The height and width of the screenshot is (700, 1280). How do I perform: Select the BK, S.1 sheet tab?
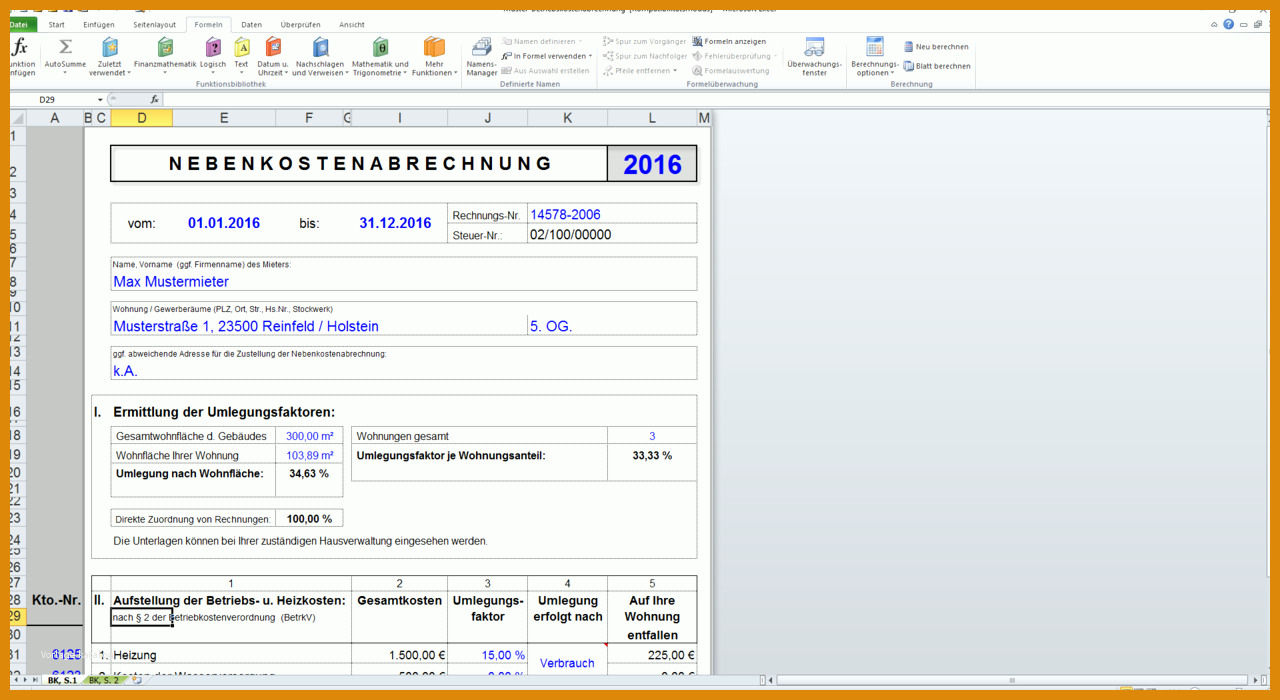tap(62, 680)
